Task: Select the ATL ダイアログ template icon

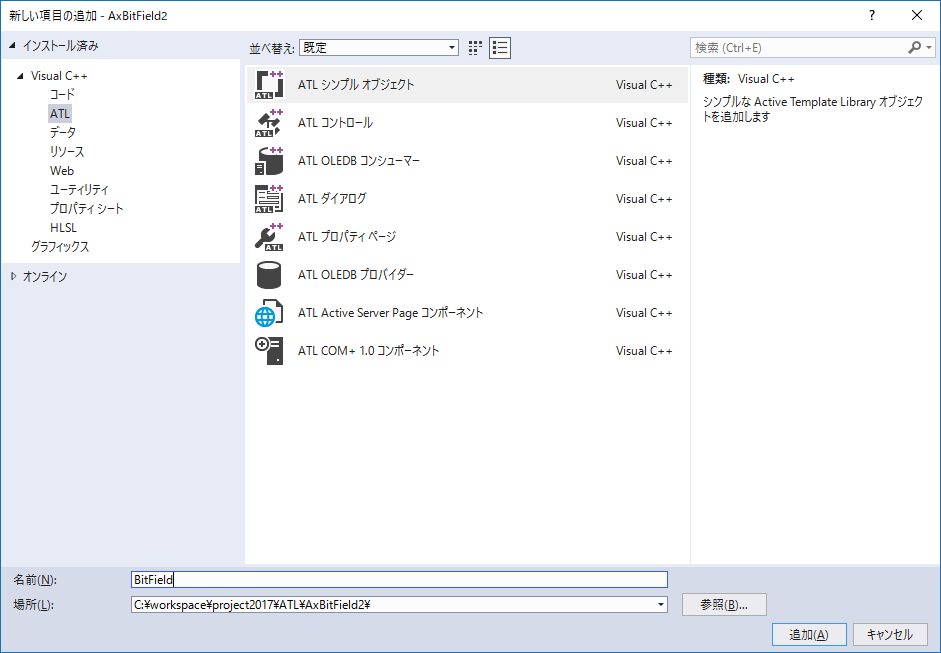Action: click(268, 199)
